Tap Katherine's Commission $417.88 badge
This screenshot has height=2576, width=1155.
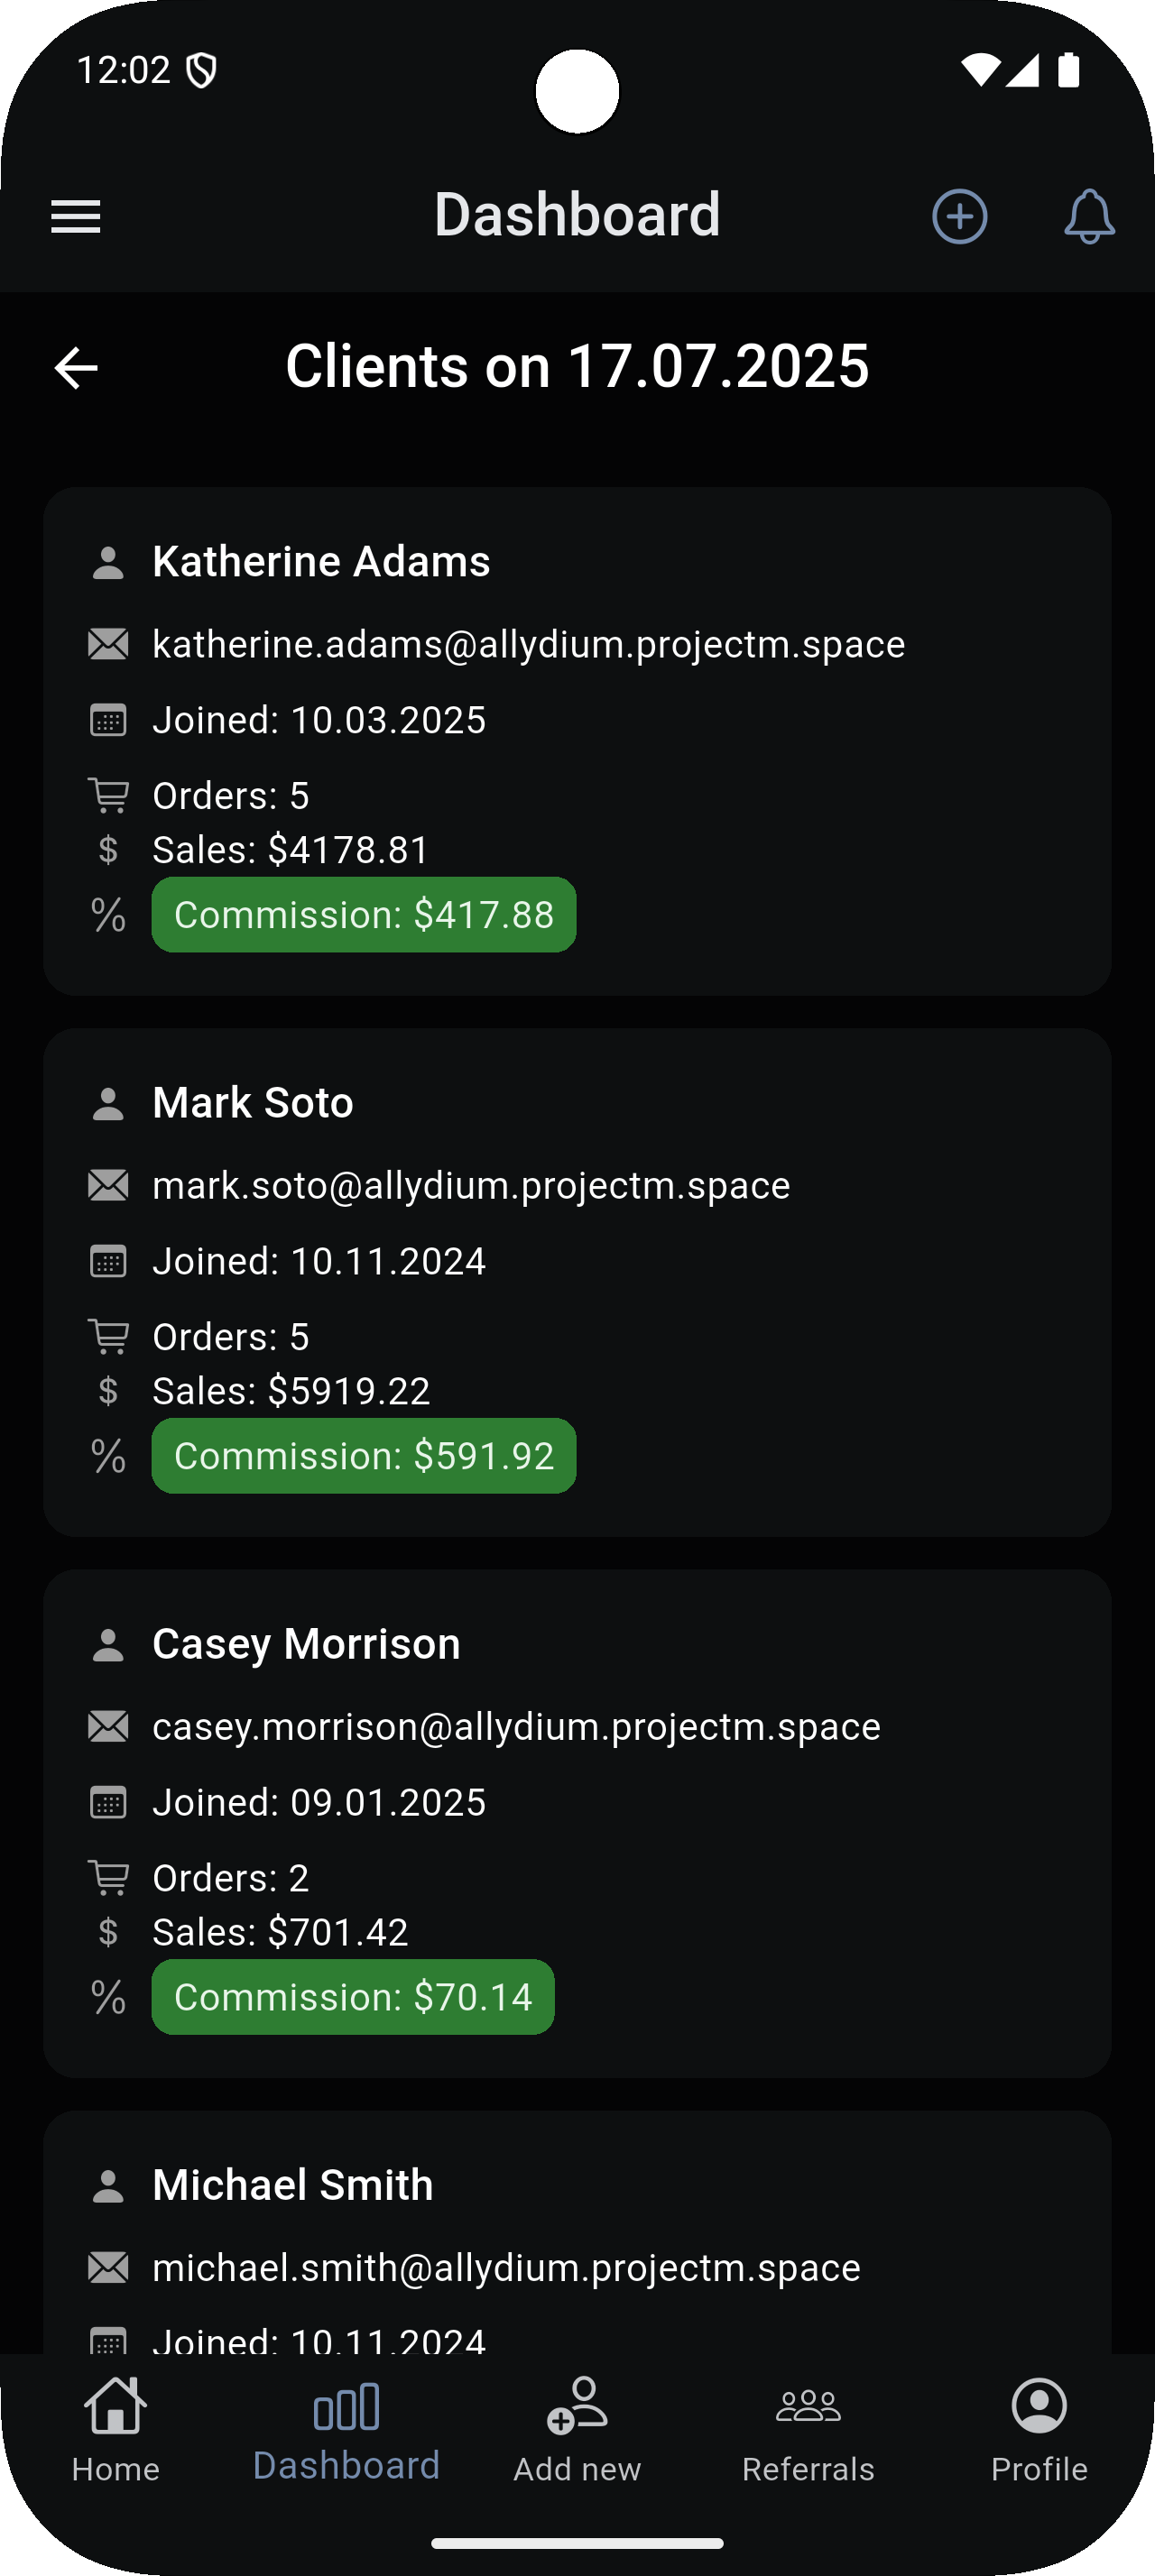[x=364, y=915]
